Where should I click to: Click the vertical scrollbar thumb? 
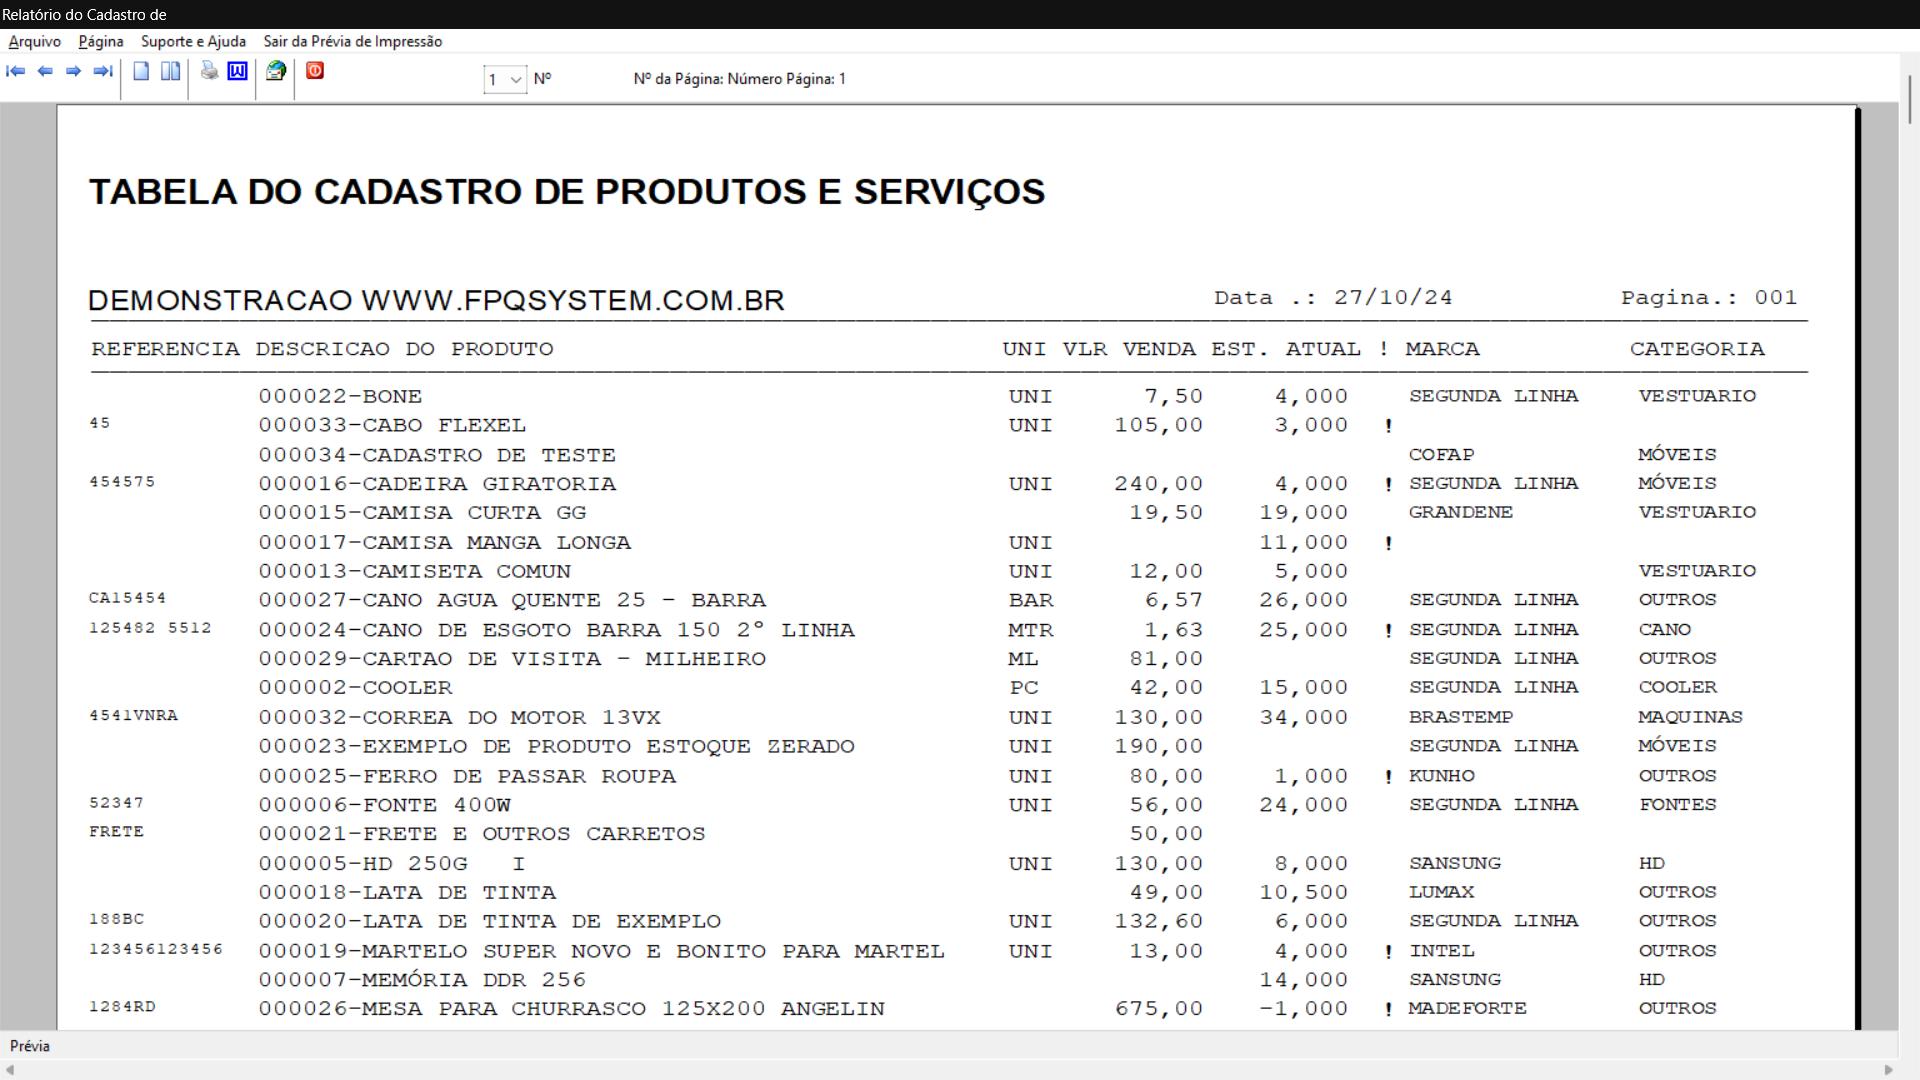(x=1909, y=99)
